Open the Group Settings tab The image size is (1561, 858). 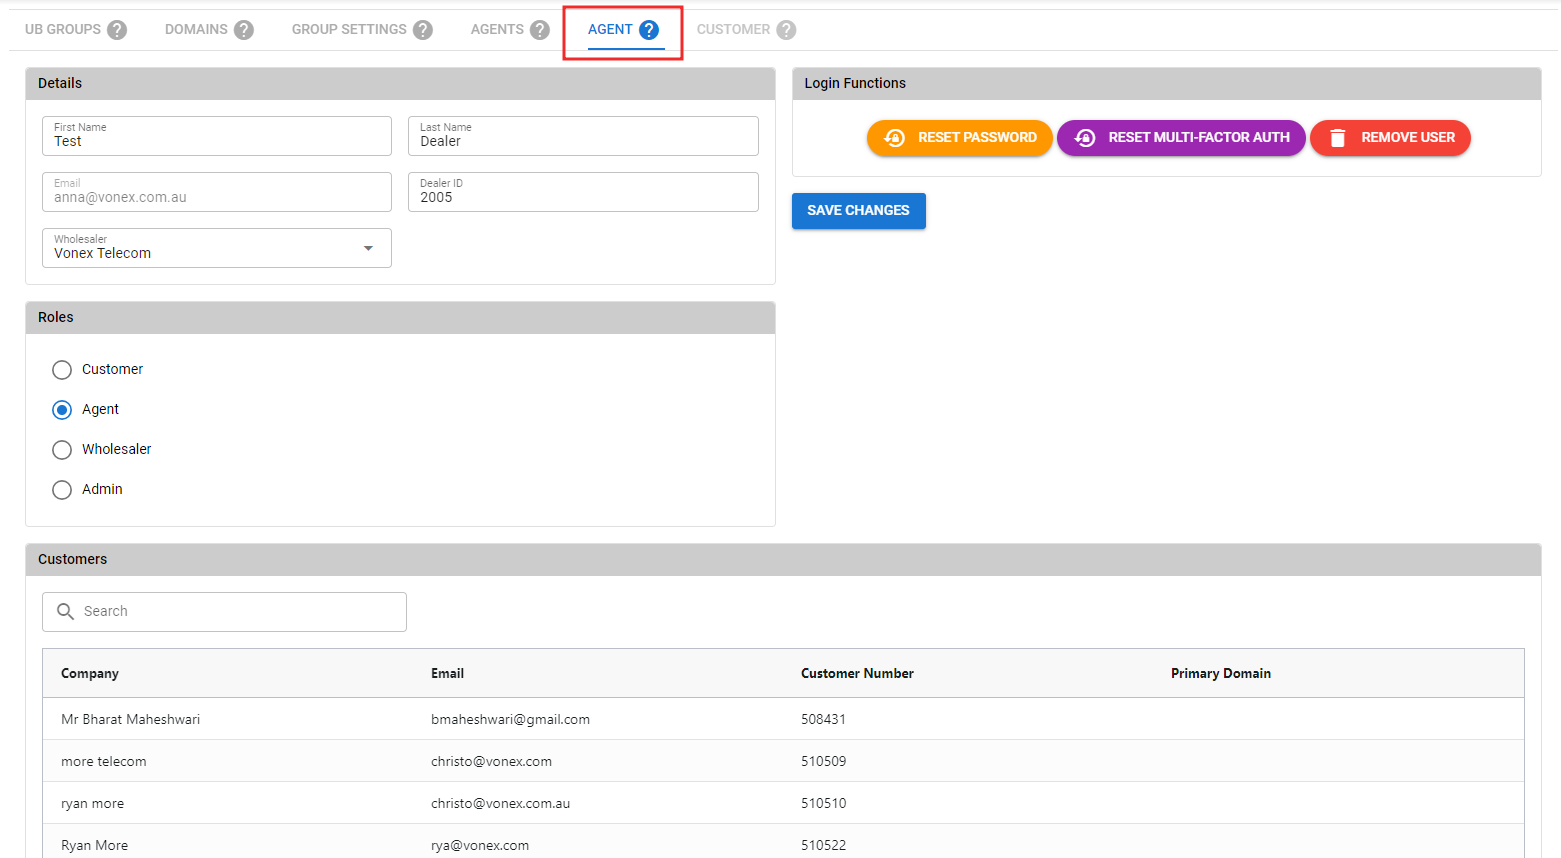coord(349,30)
